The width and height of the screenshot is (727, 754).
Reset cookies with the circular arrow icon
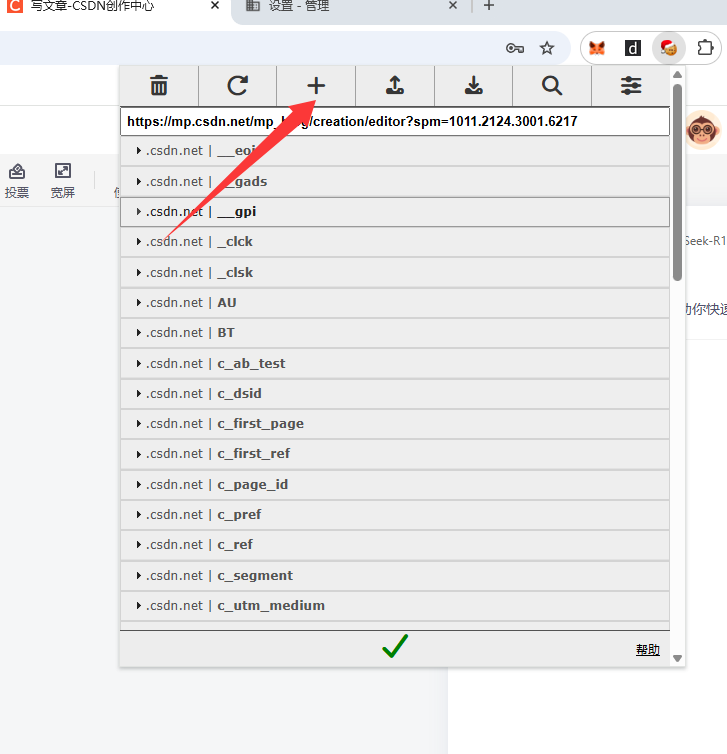[x=238, y=86]
